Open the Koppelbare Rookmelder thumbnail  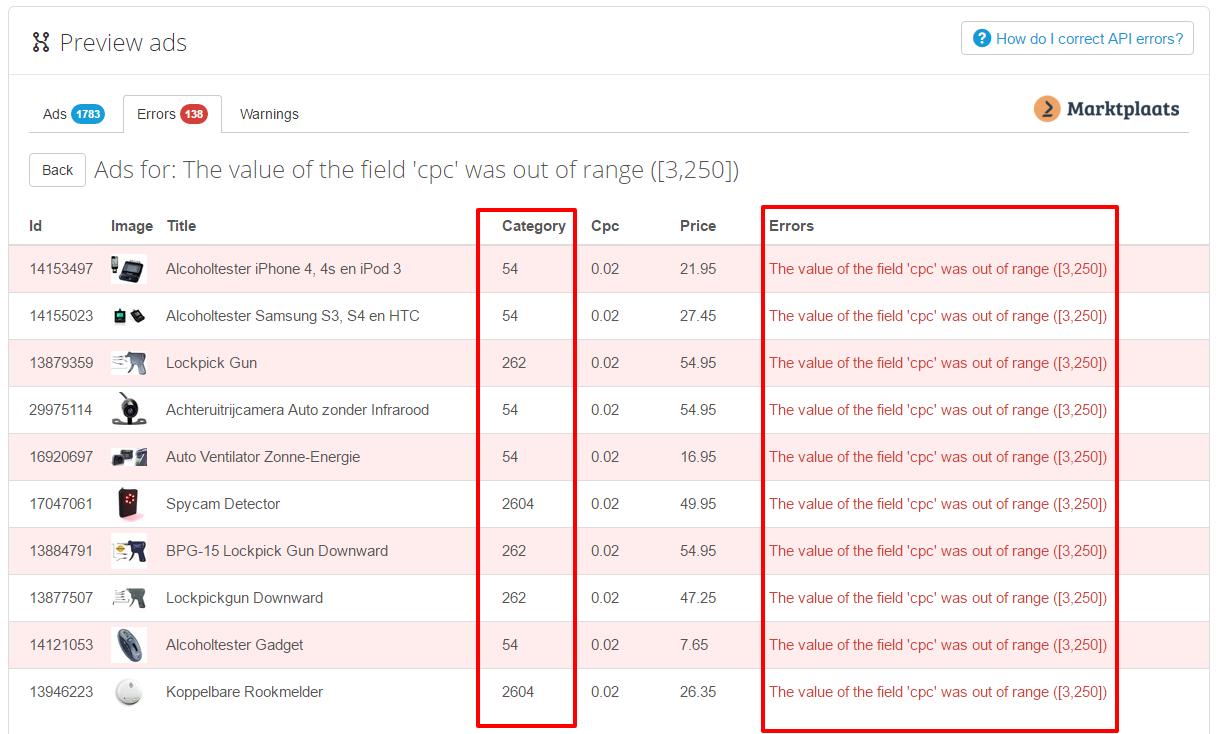point(129,692)
